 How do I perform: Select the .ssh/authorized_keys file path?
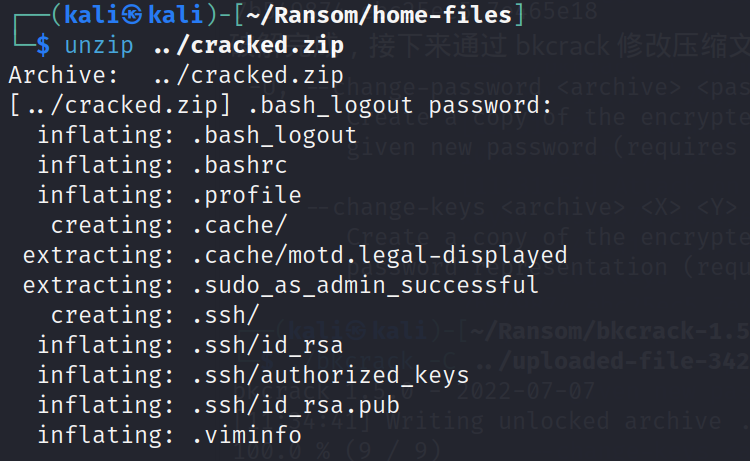tap(331, 375)
